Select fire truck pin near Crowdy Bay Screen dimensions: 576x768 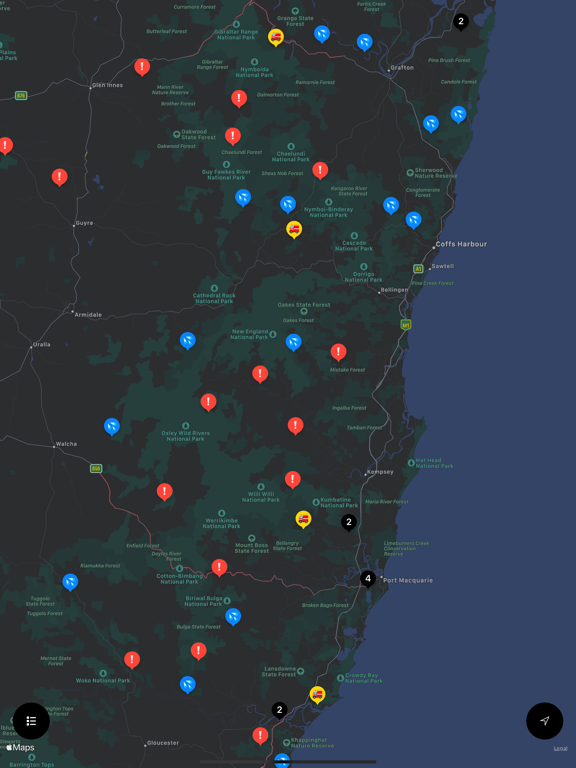pyautogui.click(x=317, y=695)
